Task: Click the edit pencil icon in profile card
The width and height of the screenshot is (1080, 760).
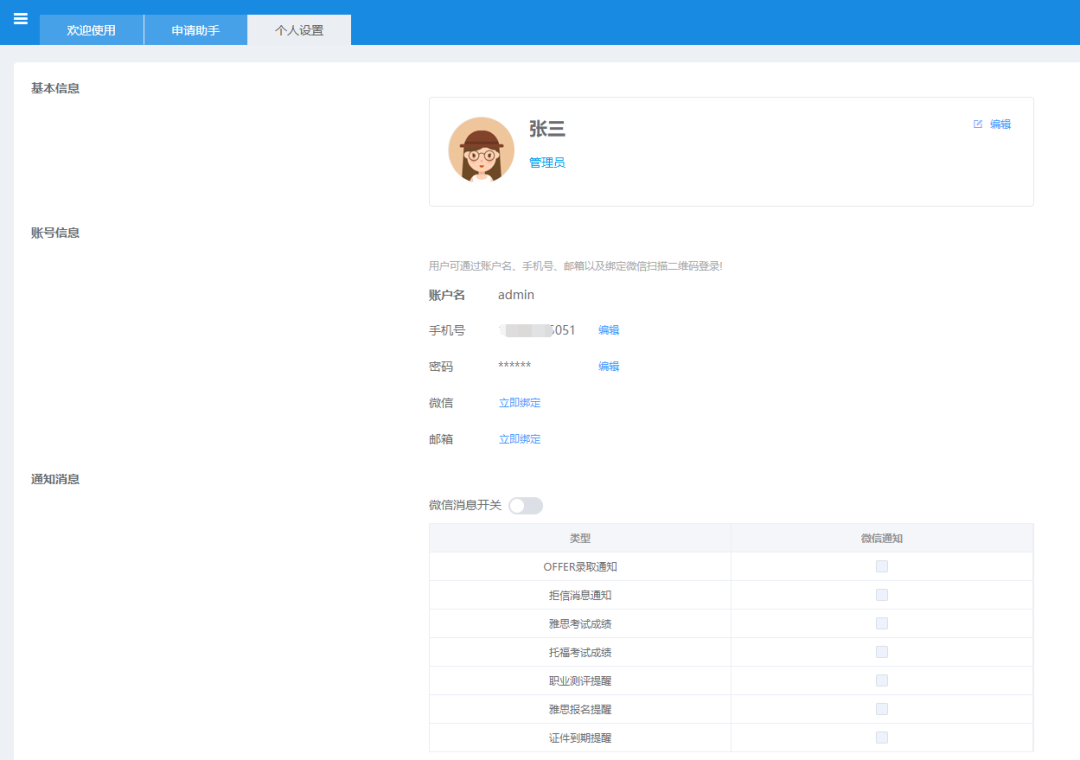Action: 978,124
